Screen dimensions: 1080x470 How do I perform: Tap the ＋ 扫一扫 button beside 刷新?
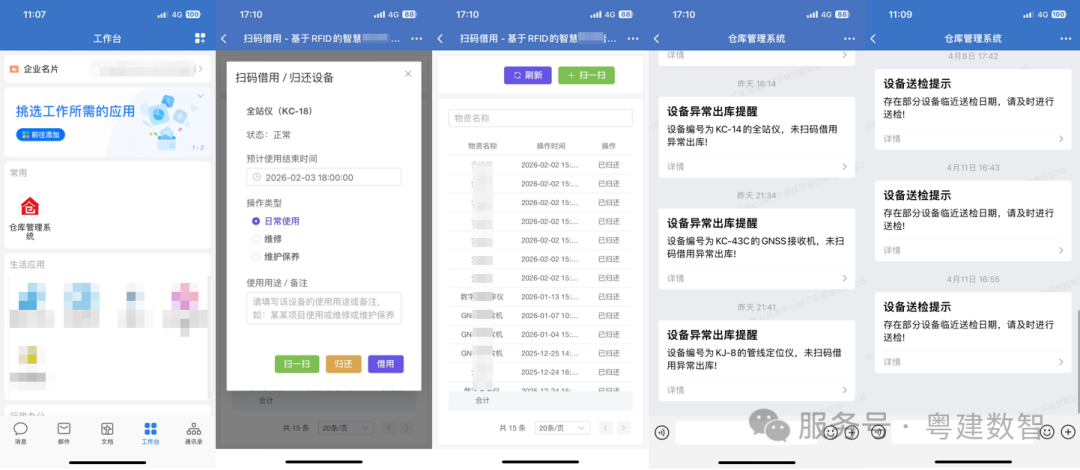(x=586, y=75)
